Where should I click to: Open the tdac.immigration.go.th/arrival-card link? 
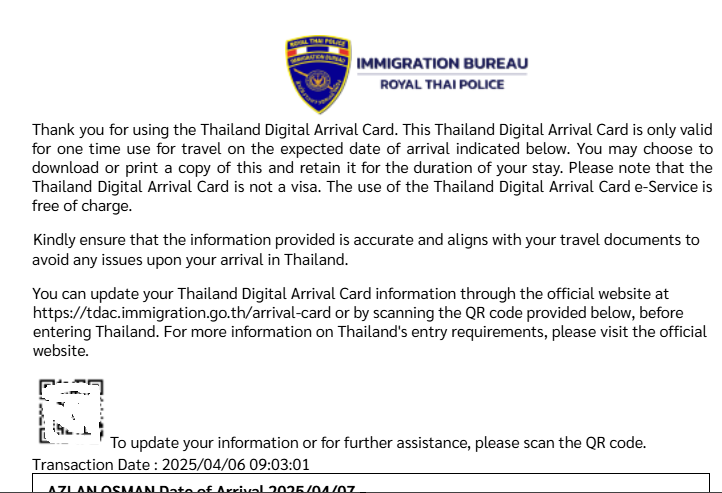click(x=182, y=313)
